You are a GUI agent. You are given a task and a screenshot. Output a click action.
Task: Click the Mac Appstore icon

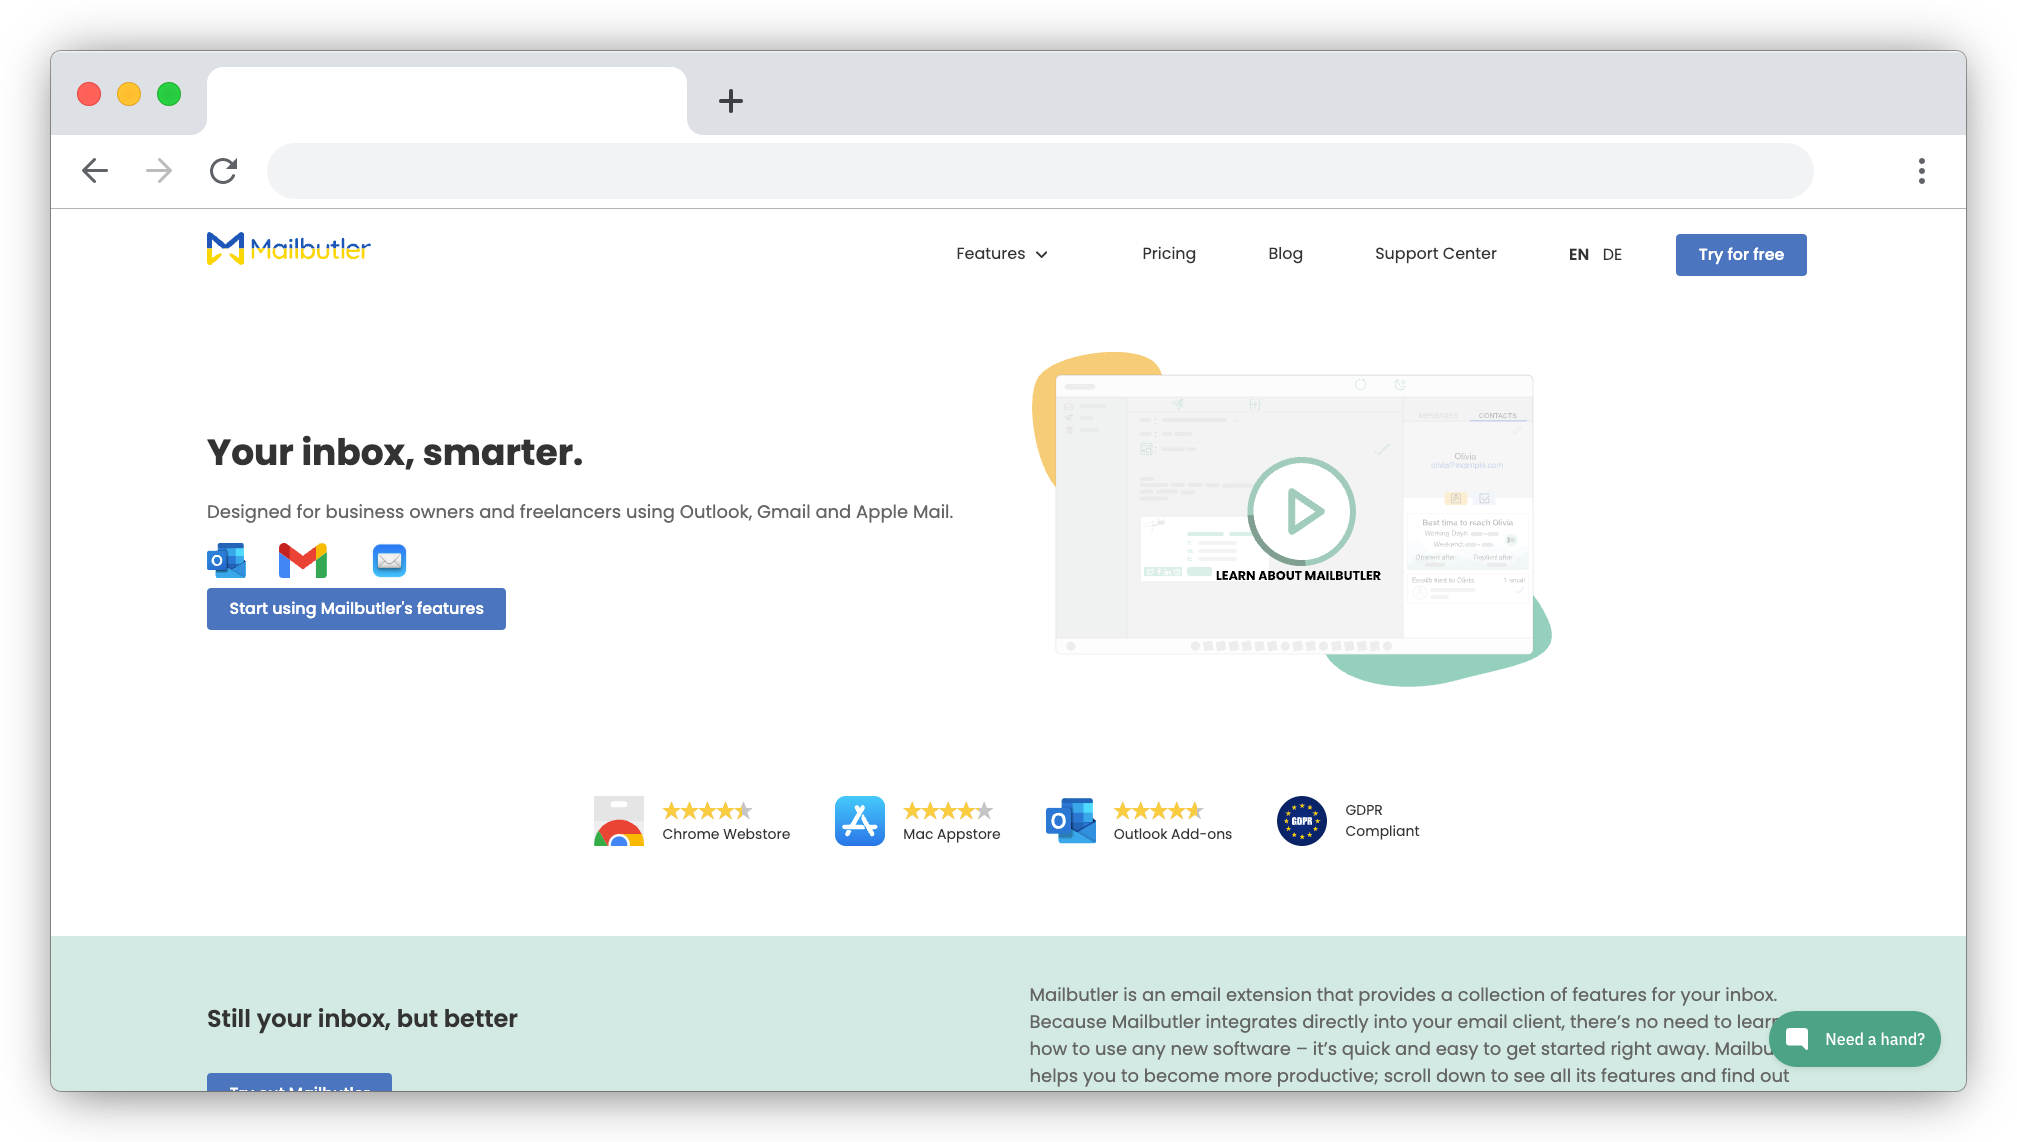[860, 821]
